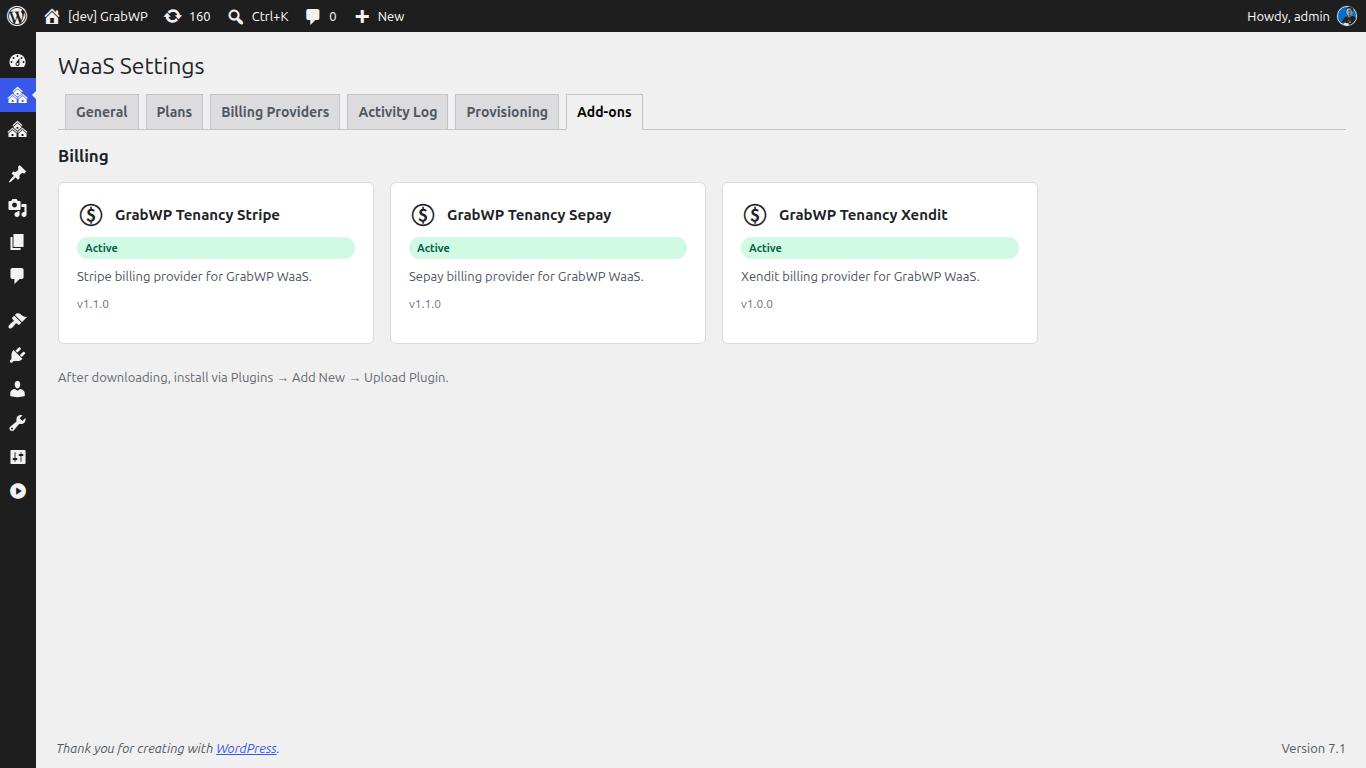Viewport: 1366px width, 768px height.
Task: Switch to the Plans tab
Action: click(x=174, y=112)
